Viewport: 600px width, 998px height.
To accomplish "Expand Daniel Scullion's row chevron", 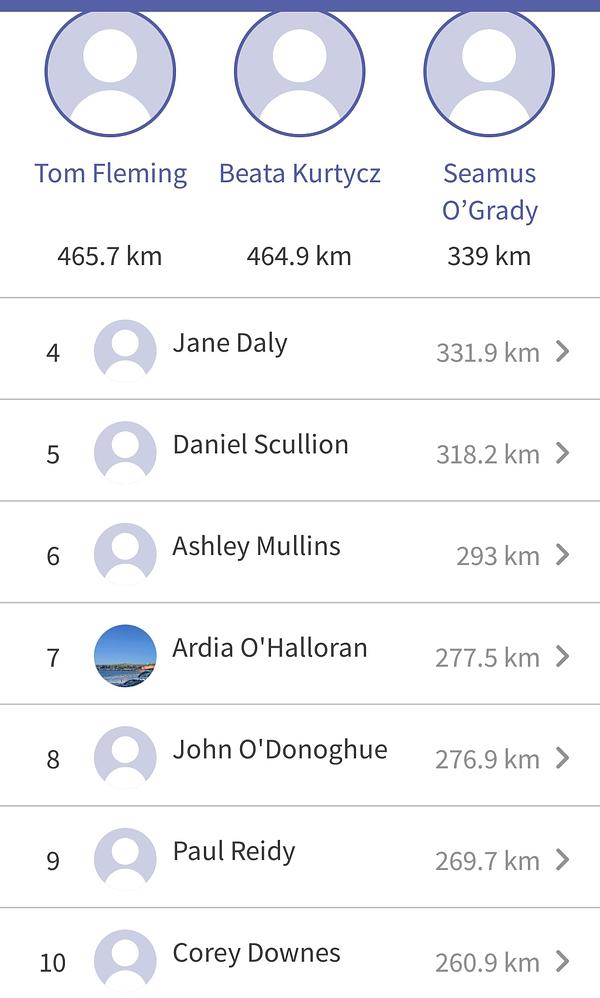I will coord(563,453).
